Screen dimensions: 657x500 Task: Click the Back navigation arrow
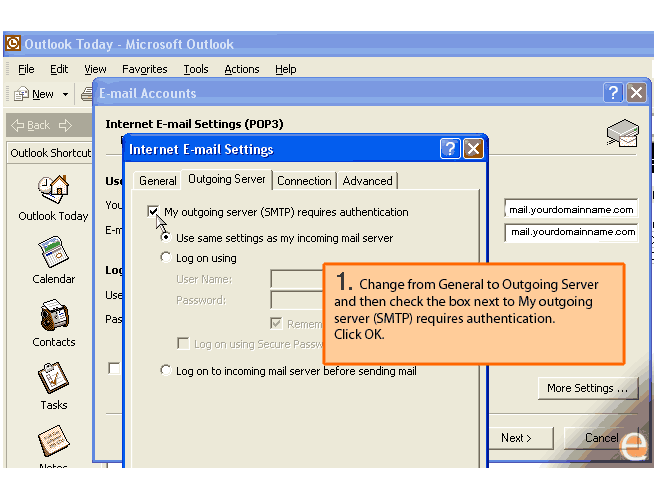point(18,125)
